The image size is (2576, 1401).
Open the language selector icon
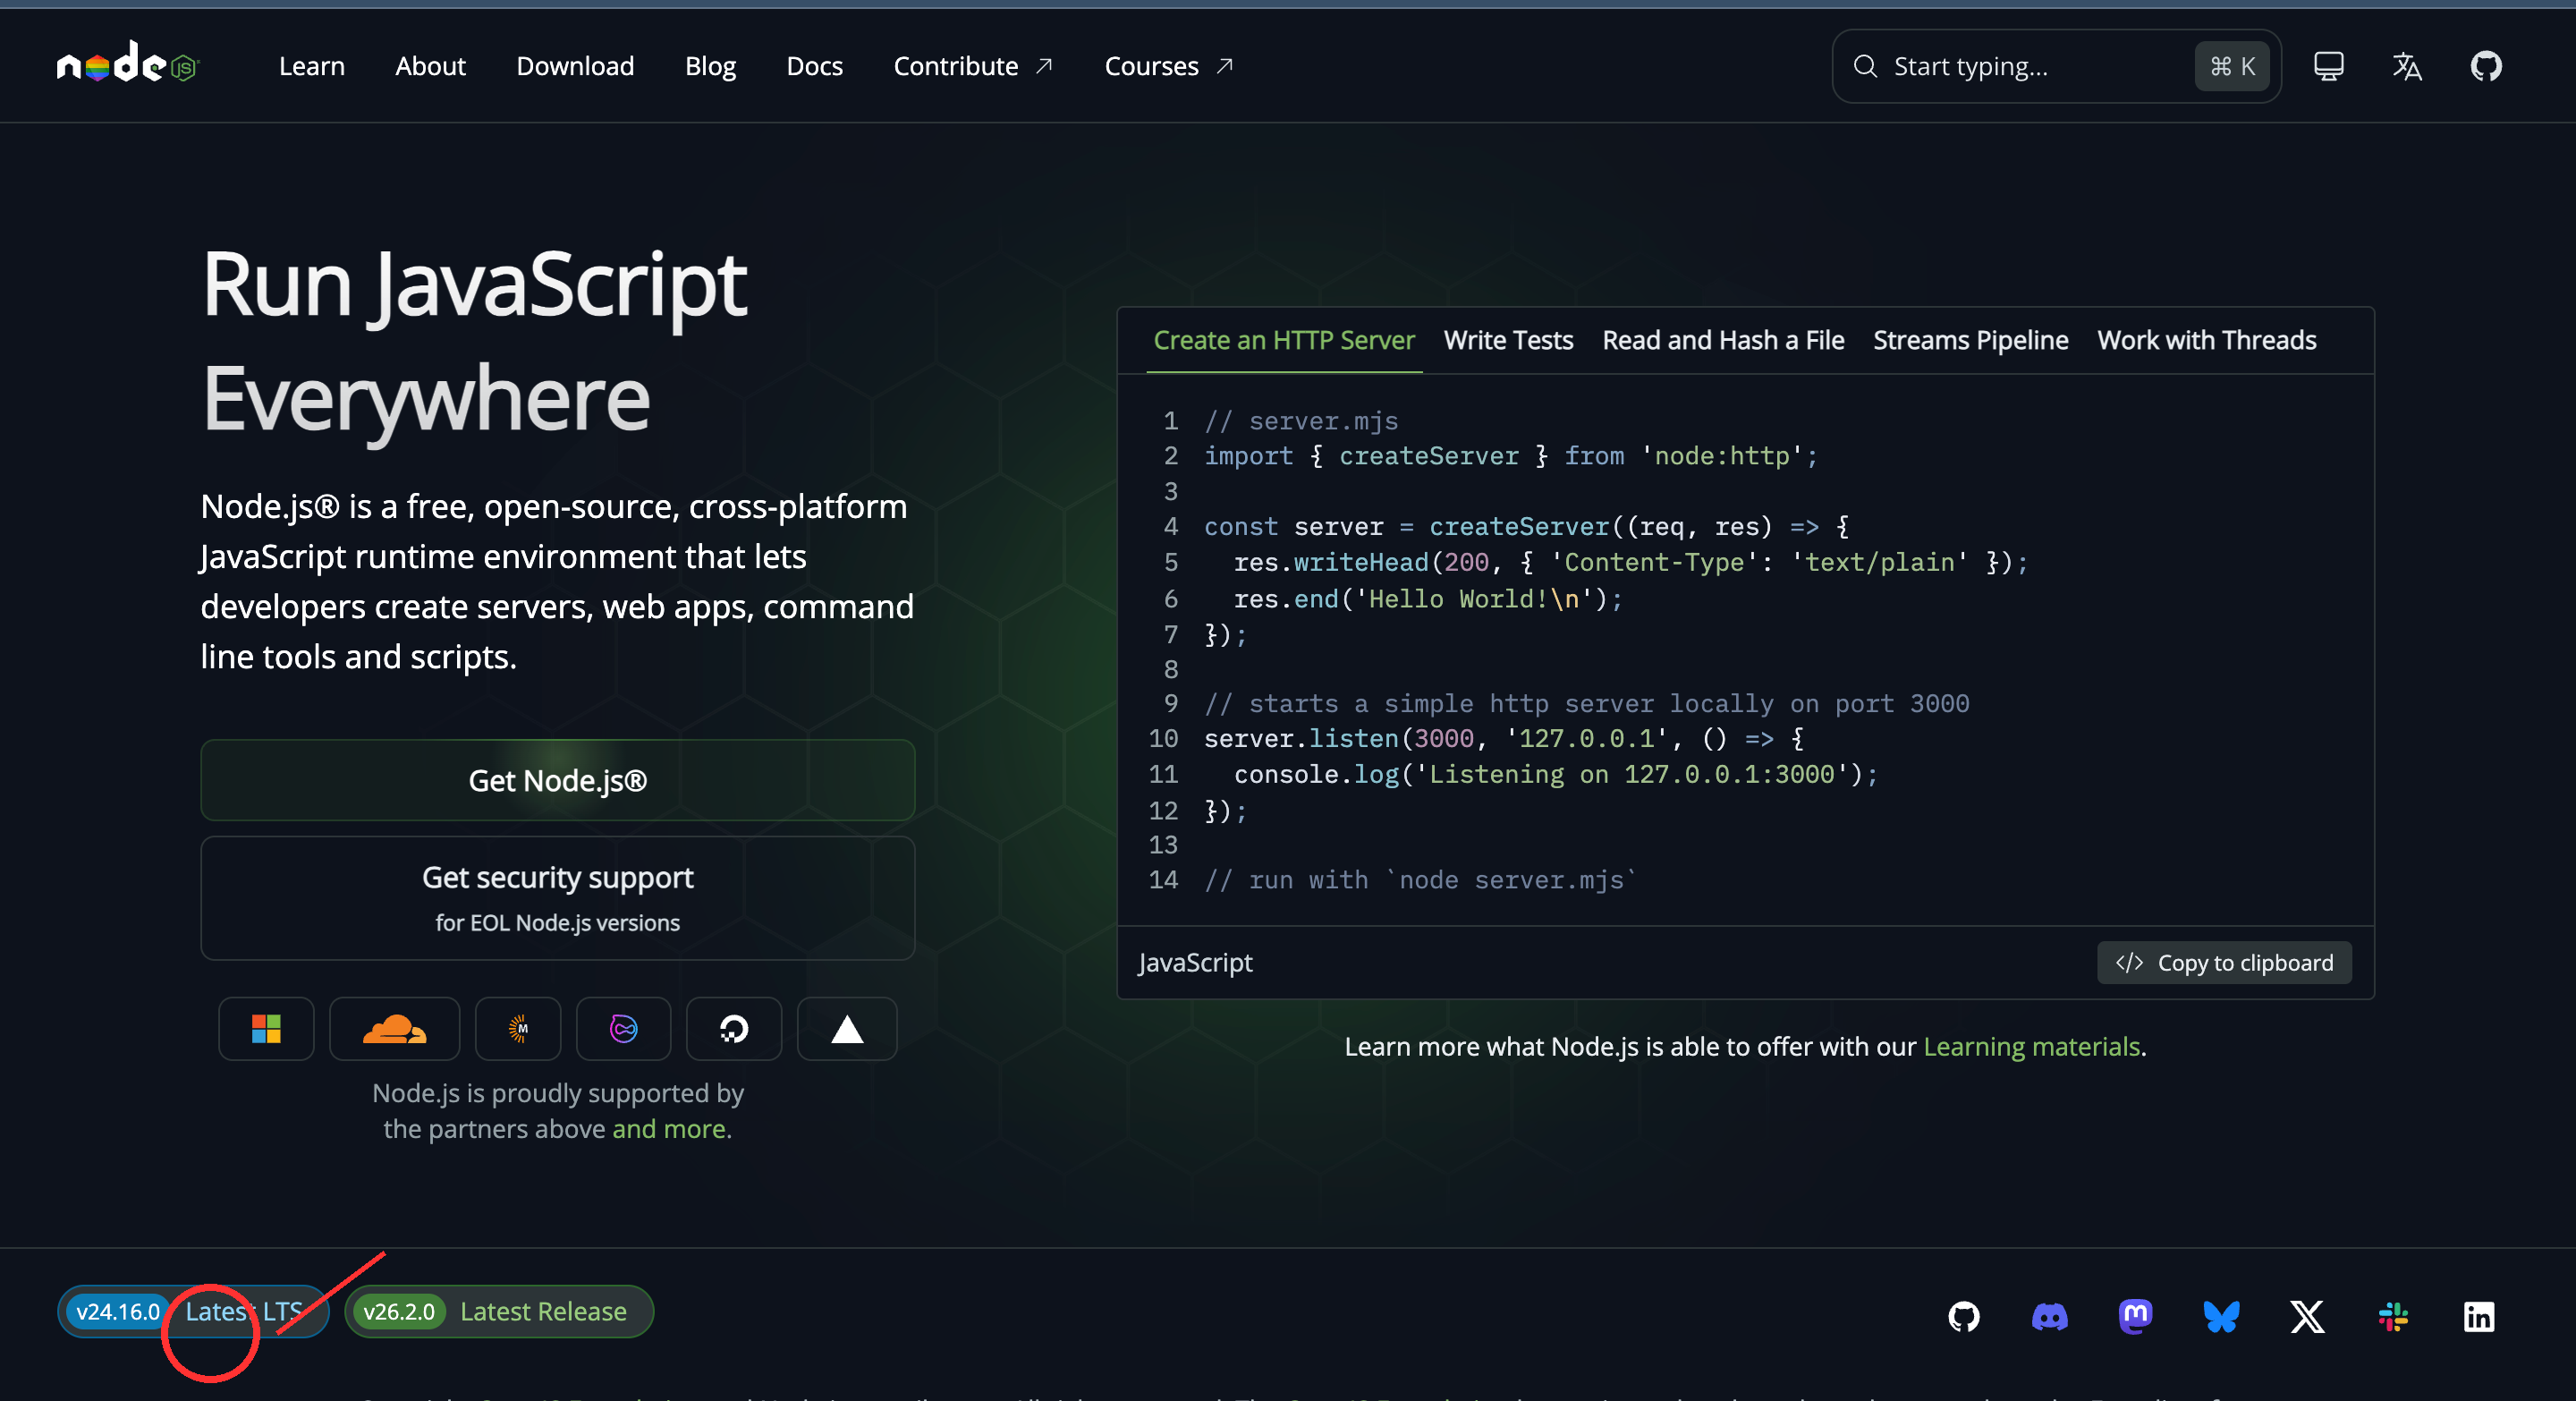tap(2407, 66)
